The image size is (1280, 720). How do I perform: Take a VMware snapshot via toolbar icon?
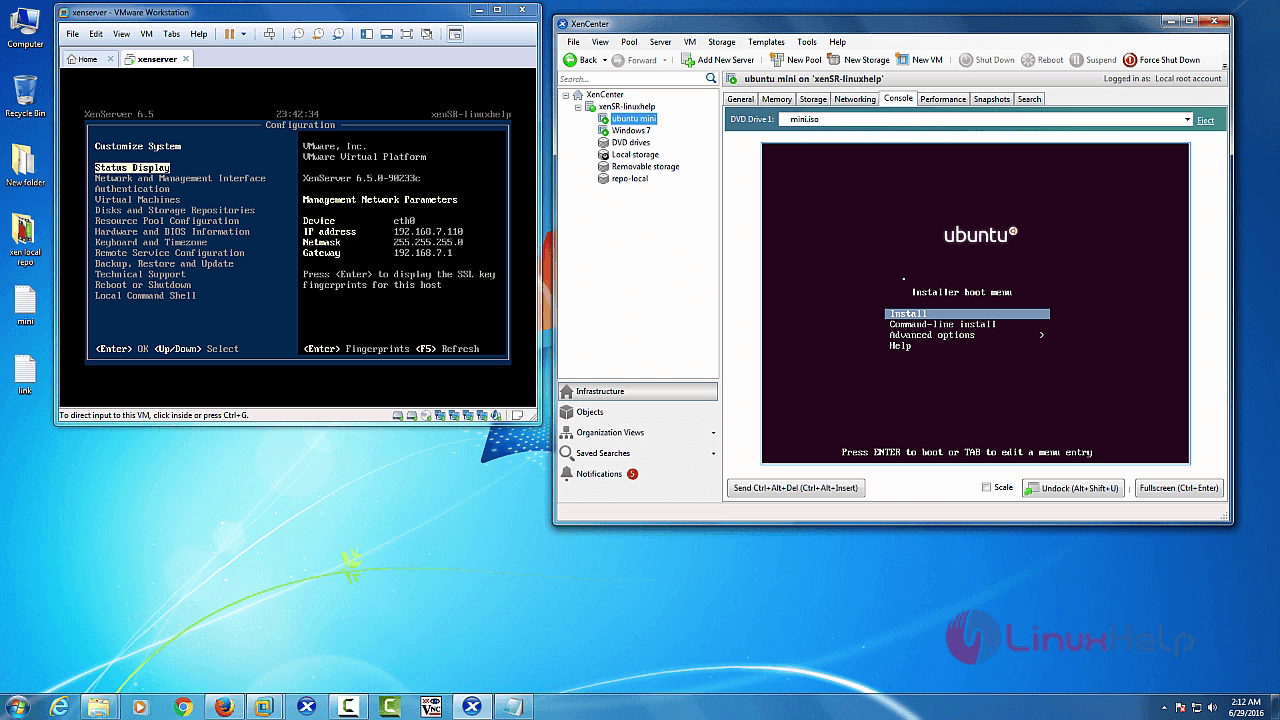point(298,34)
